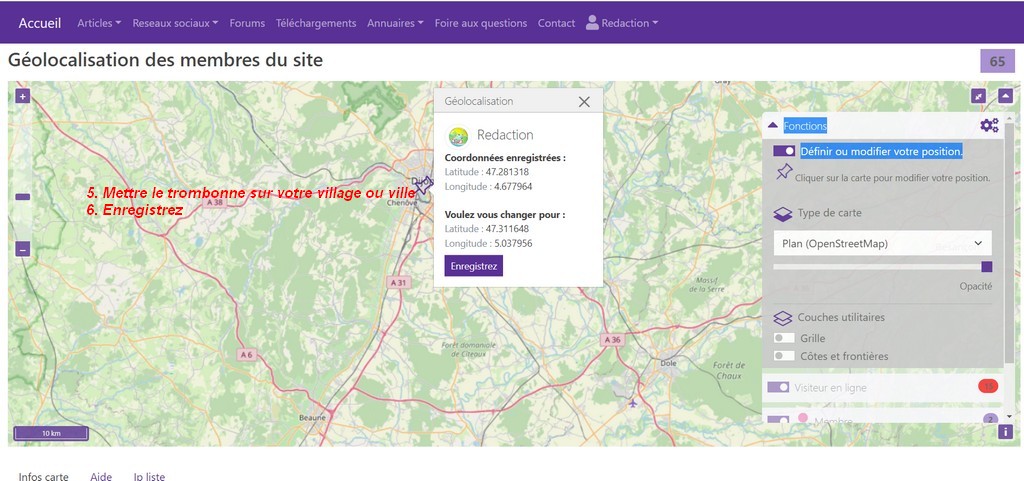Zoom in with the map plus button
This screenshot has width=1024, height=481.
[x=23, y=97]
